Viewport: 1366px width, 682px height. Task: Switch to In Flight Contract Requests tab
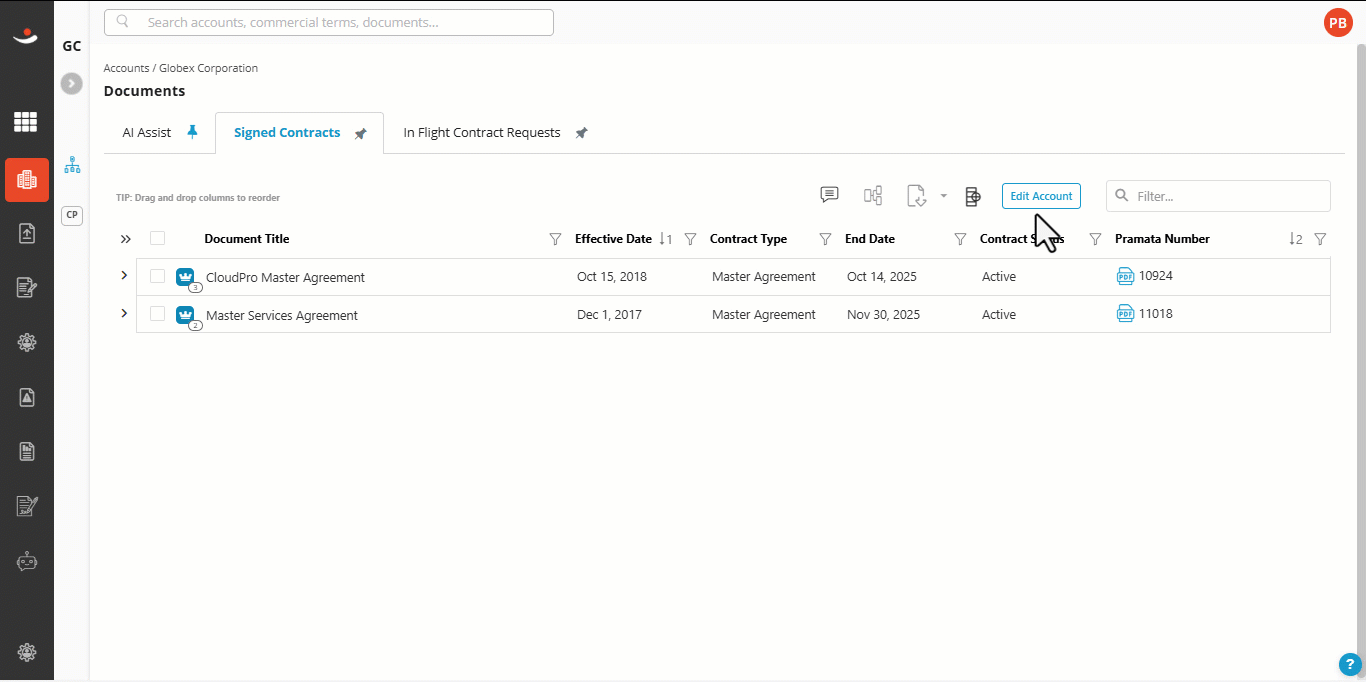tap(482, 132)
